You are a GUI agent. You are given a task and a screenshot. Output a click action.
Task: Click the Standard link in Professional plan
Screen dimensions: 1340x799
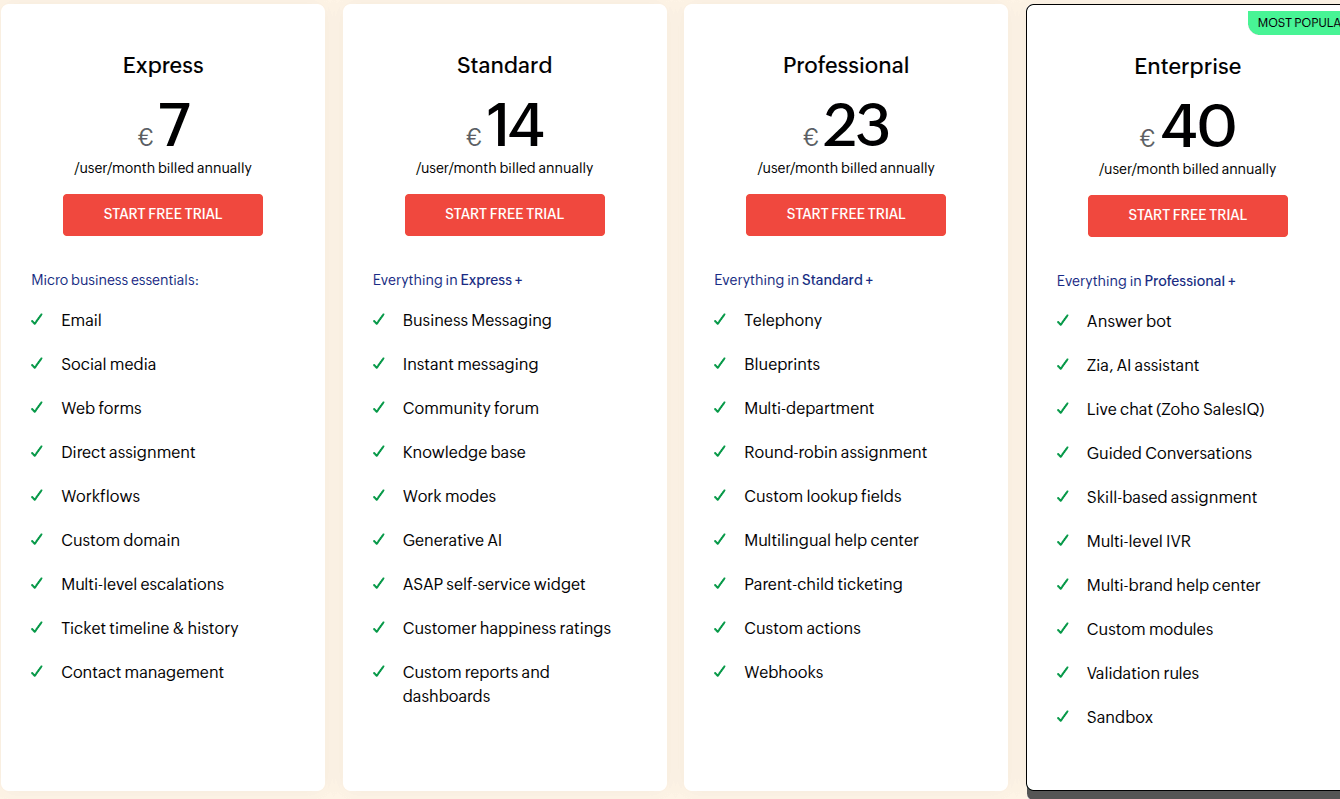832,280
